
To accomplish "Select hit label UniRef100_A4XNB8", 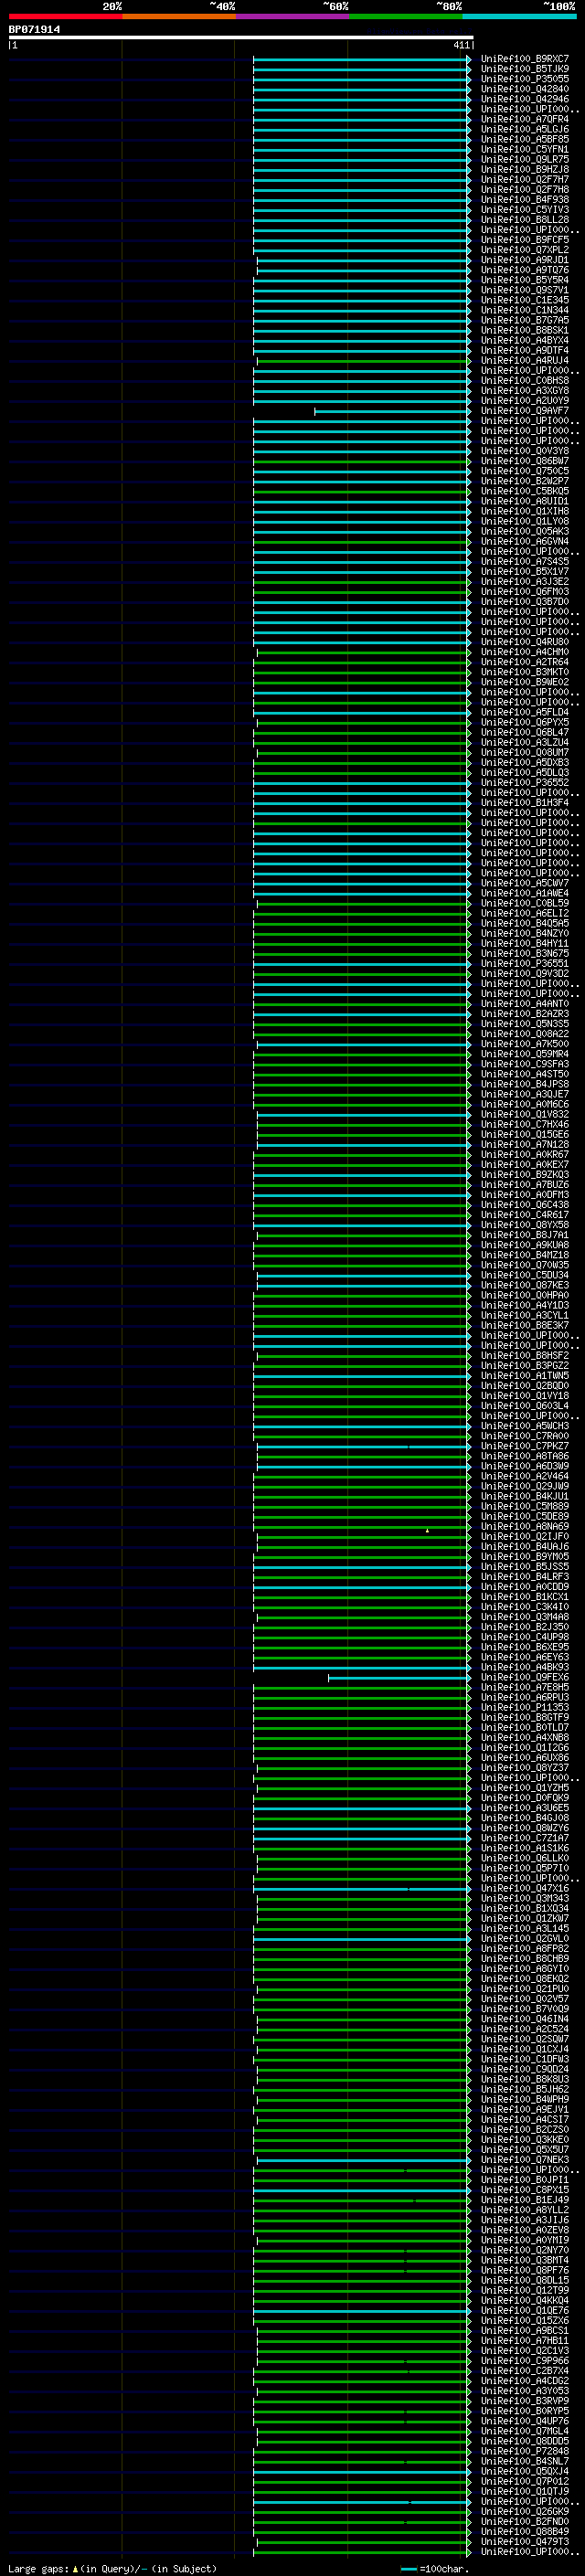I will pyautogui.click(x=525, y=1738).
